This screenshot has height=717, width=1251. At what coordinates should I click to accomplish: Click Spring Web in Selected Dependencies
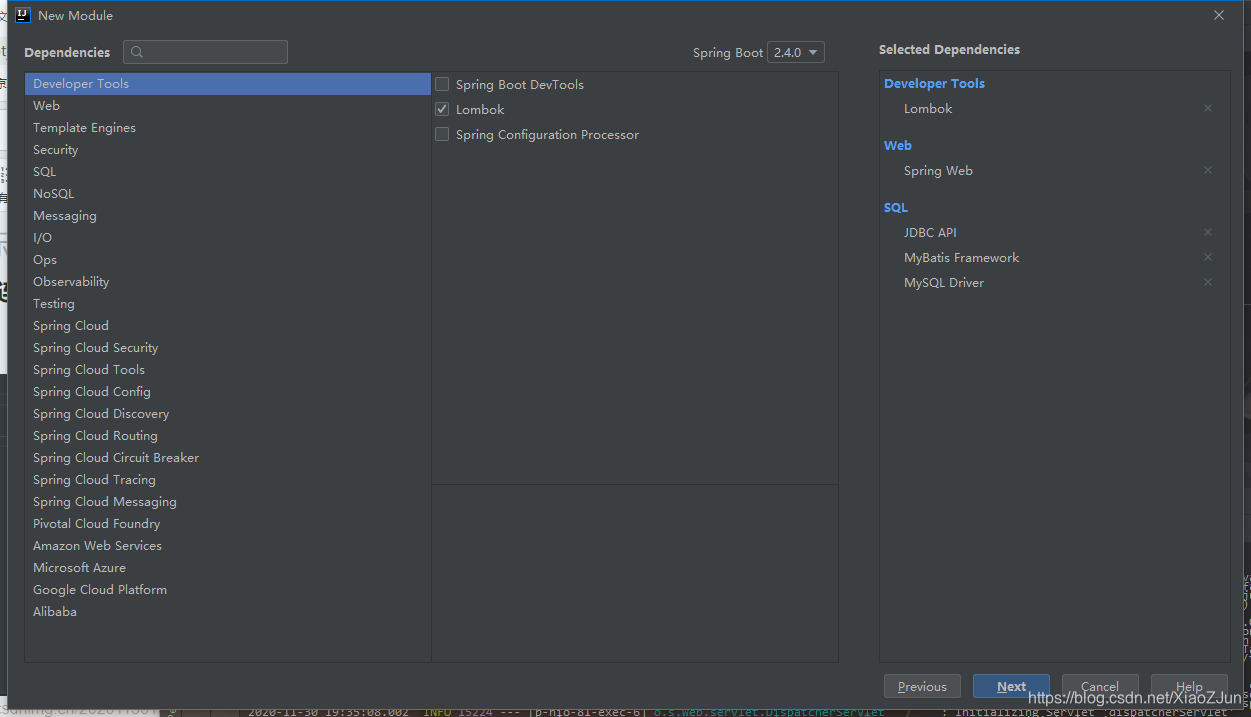(x=938, y=170)
